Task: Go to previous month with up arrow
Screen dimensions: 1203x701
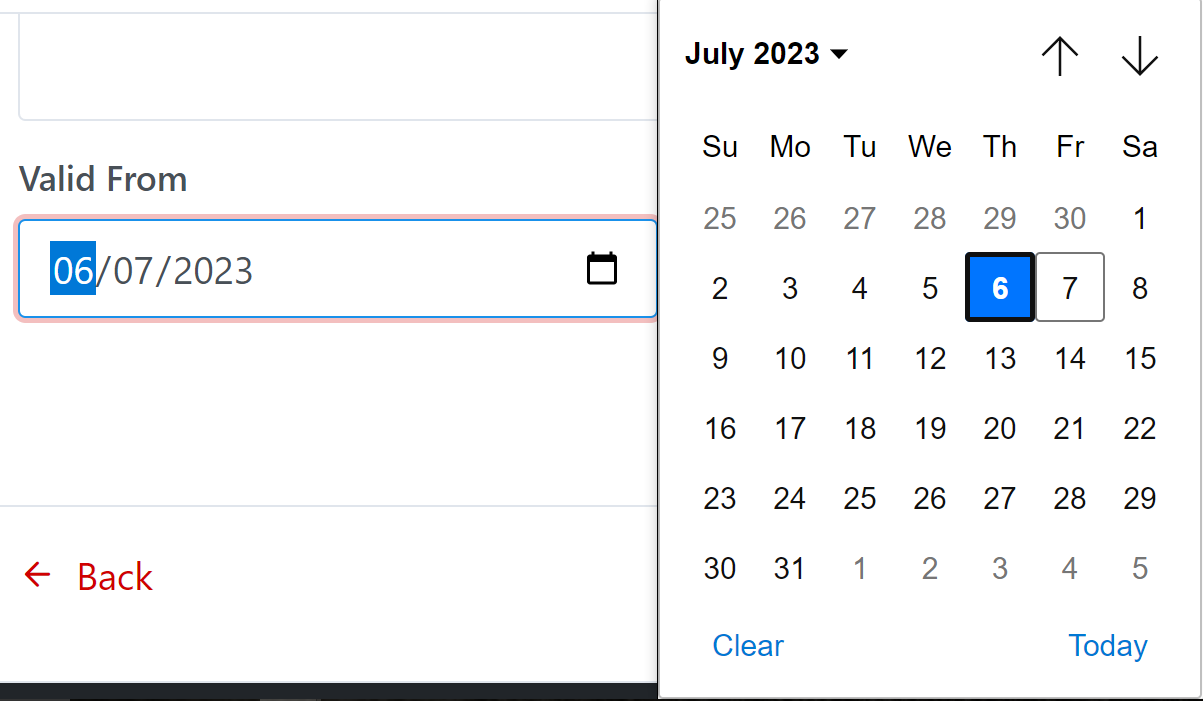Action: coord(1059,56)
